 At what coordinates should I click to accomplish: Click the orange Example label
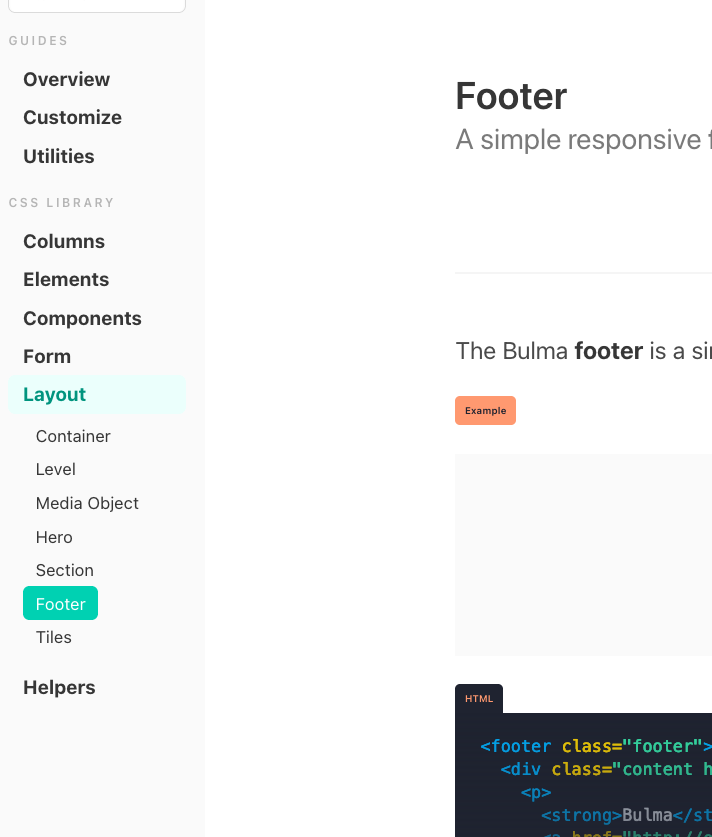[485, 410]
